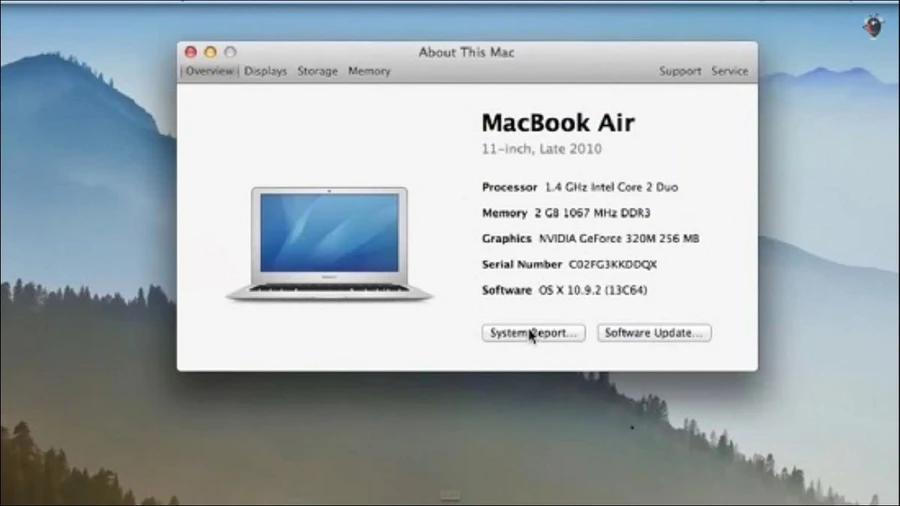Click the 'About This Mac' window title
Image resolution: width=900 pixels, height=506 pixels.
466,52
